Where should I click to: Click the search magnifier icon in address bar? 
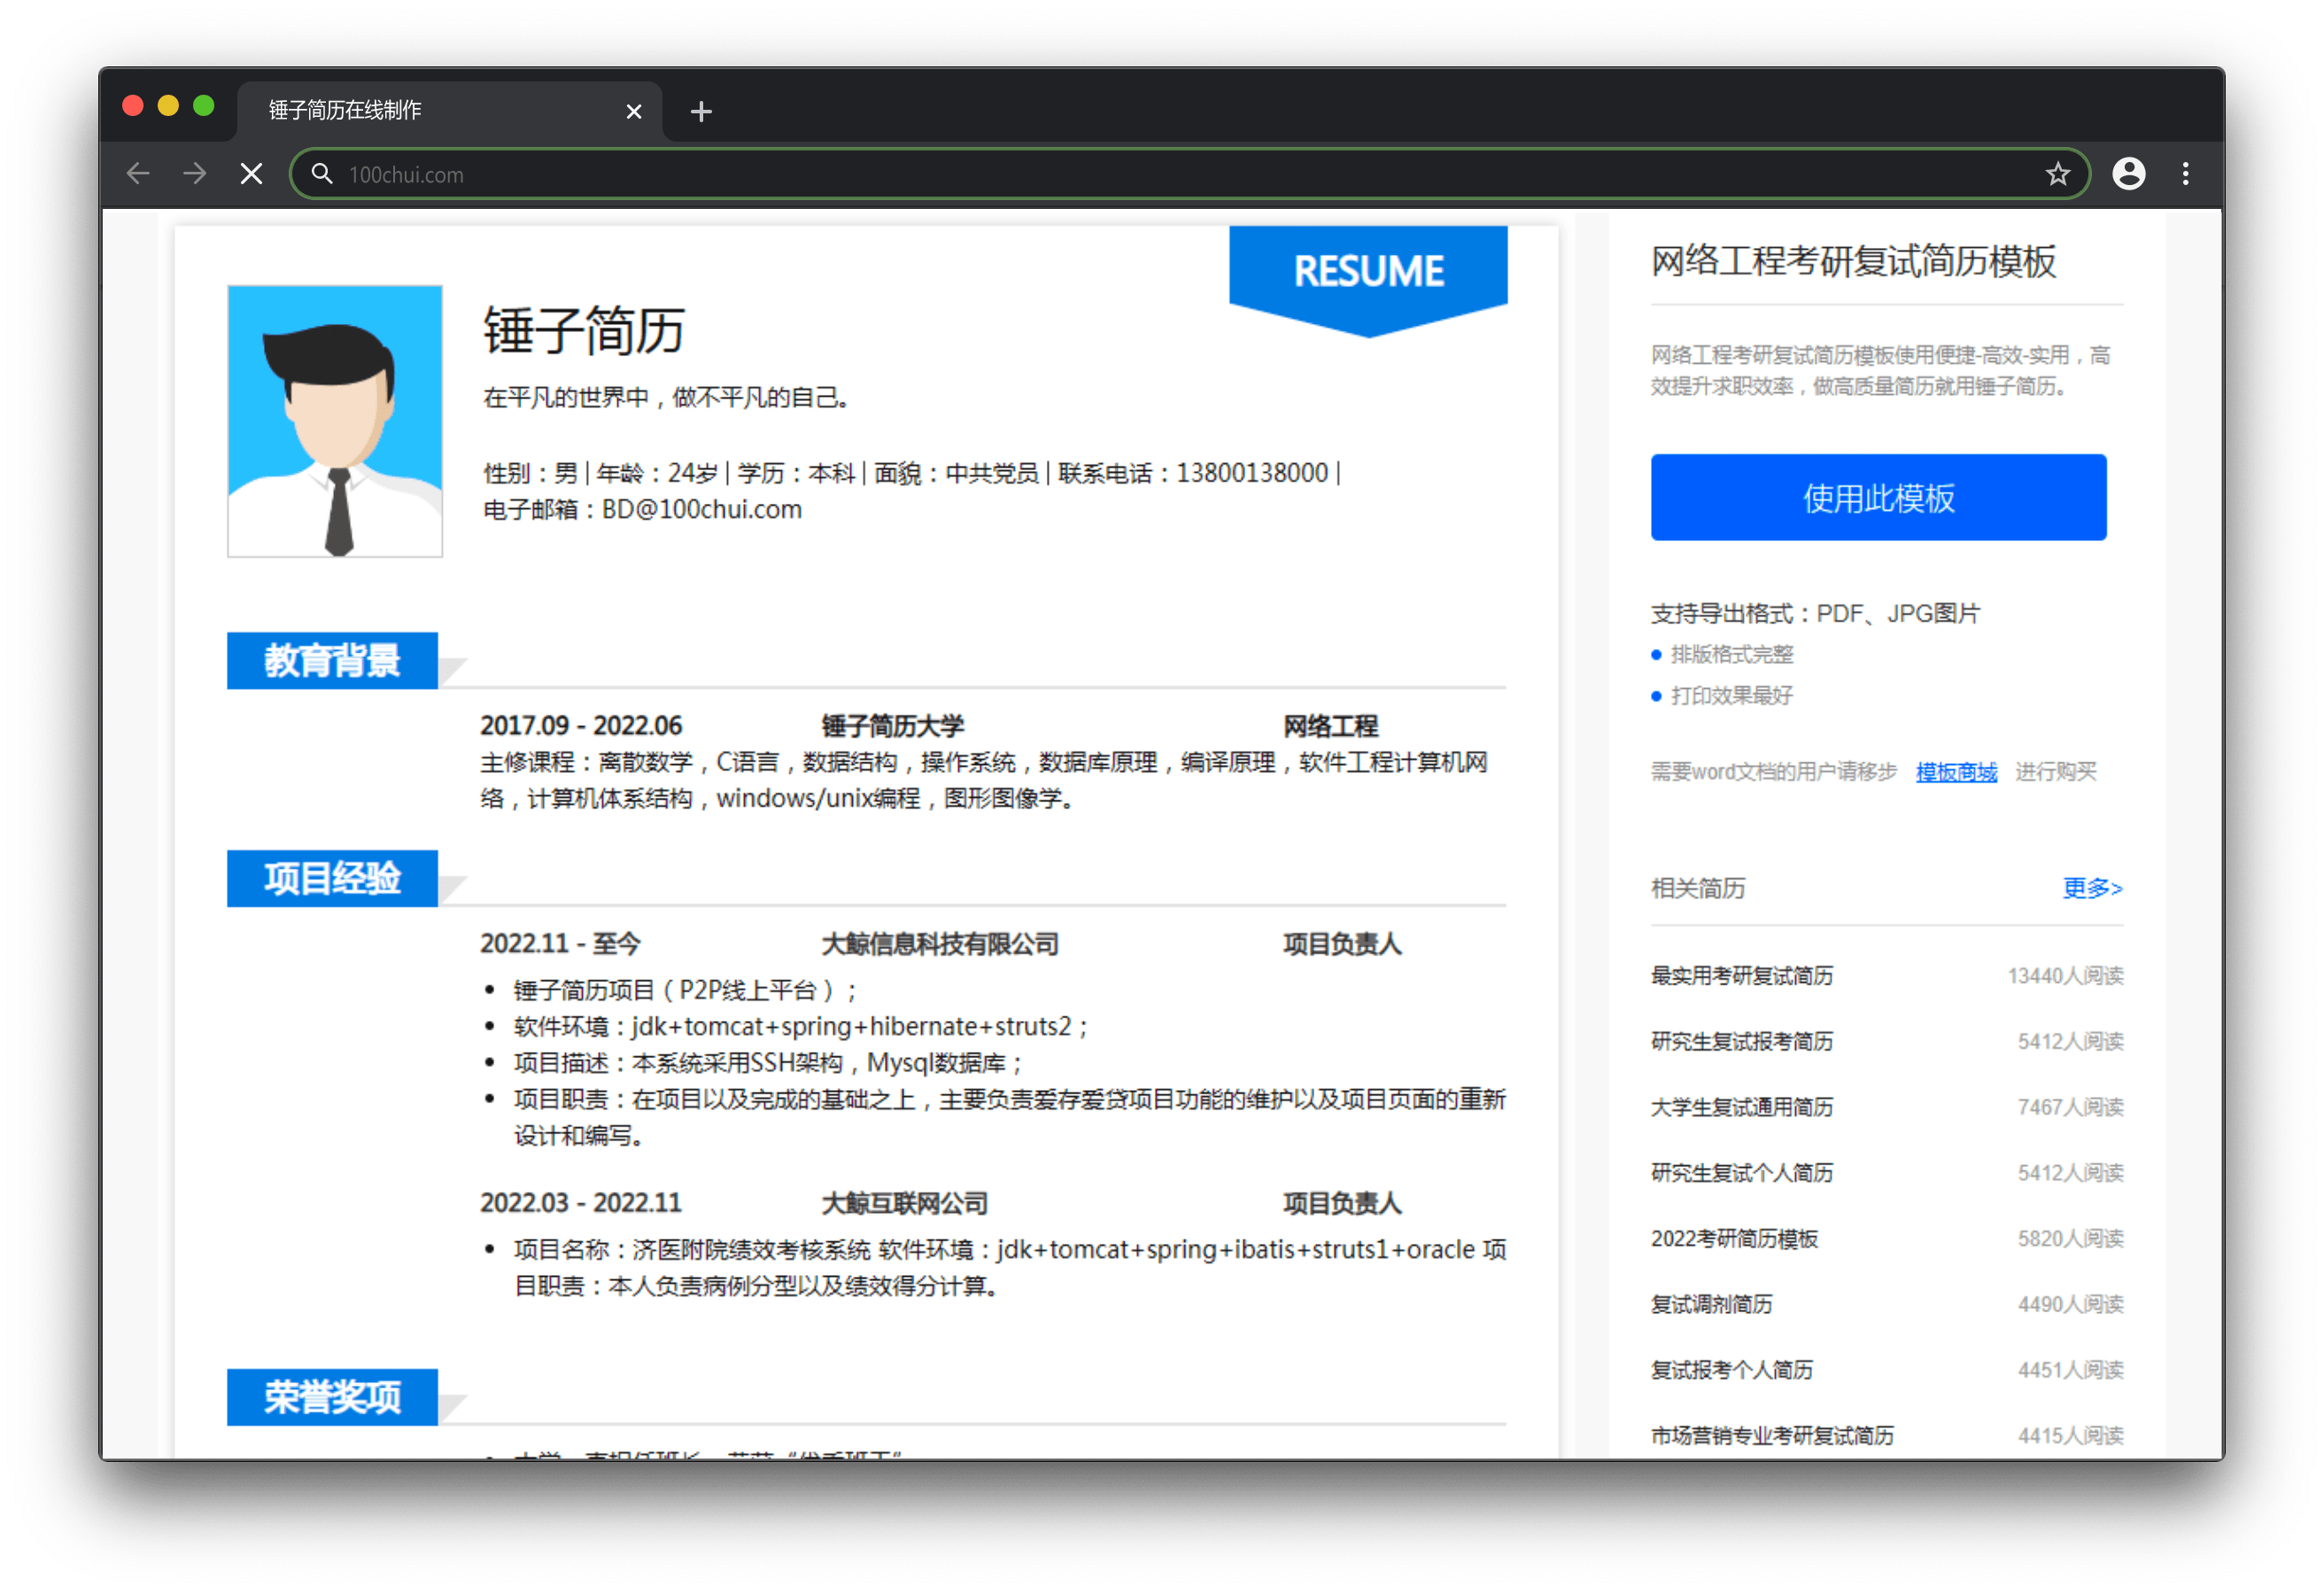321,174
